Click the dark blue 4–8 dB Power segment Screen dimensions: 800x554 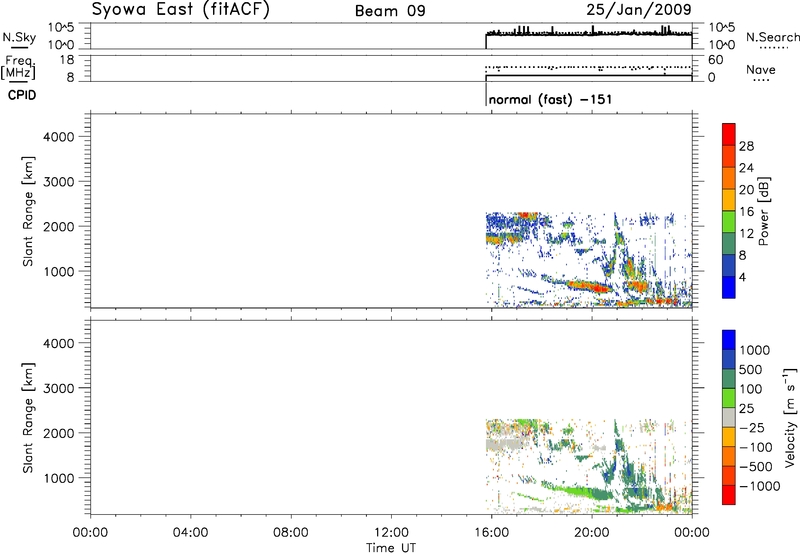[729, 265]
